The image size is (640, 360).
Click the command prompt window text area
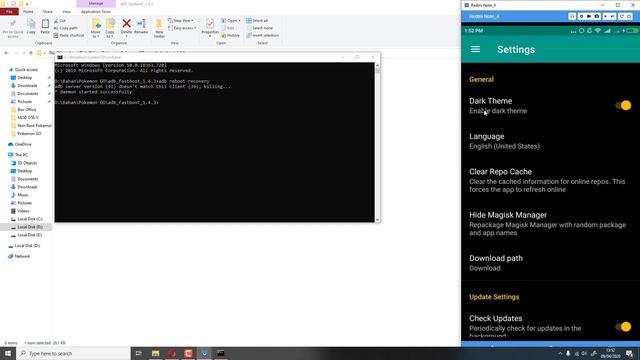pos(215,142)
